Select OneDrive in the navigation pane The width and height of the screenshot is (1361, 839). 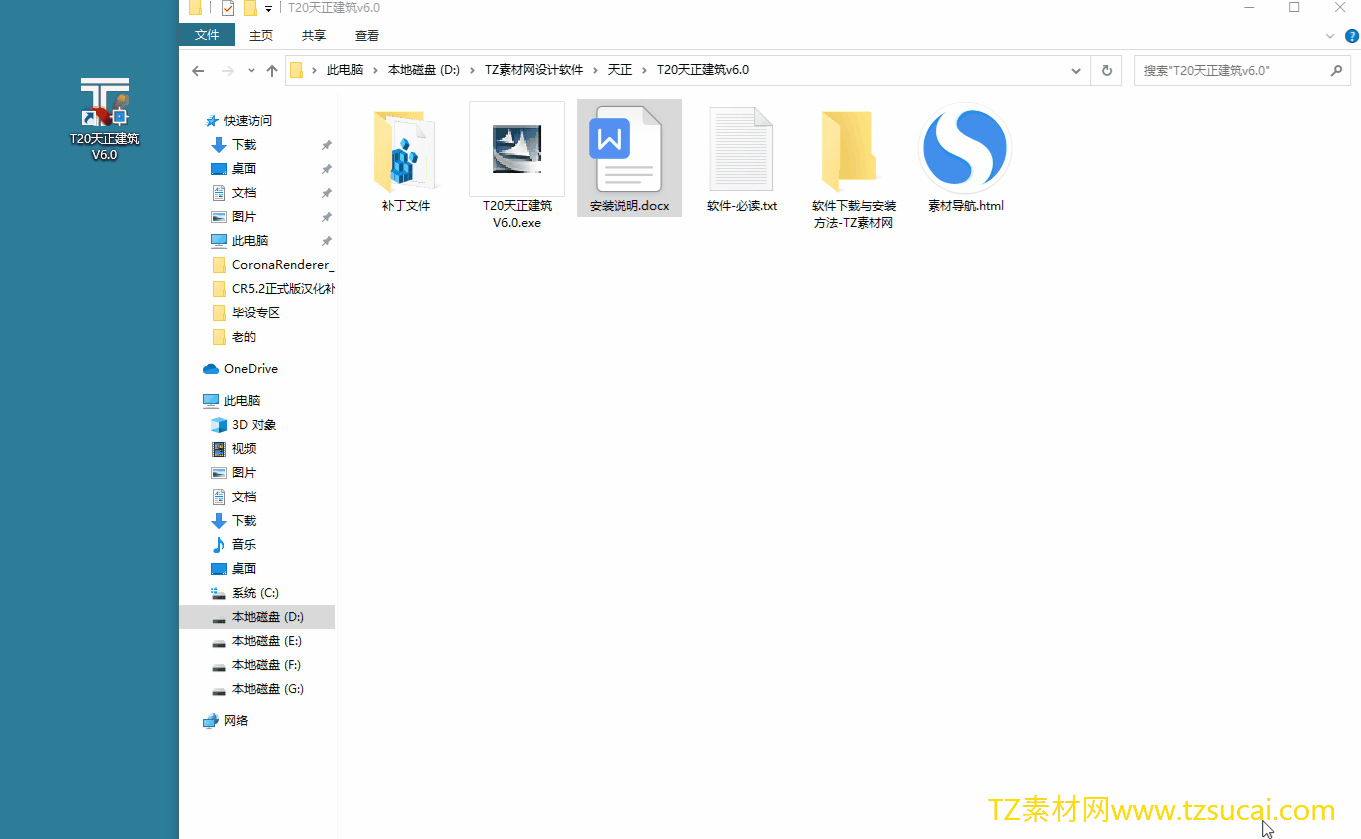[240, 369]
